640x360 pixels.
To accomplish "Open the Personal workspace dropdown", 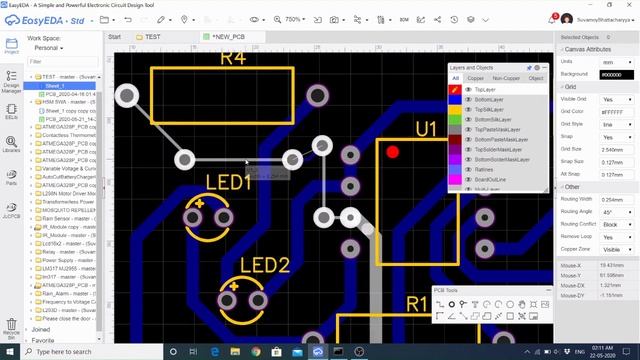I will click(x=49, y=48).
